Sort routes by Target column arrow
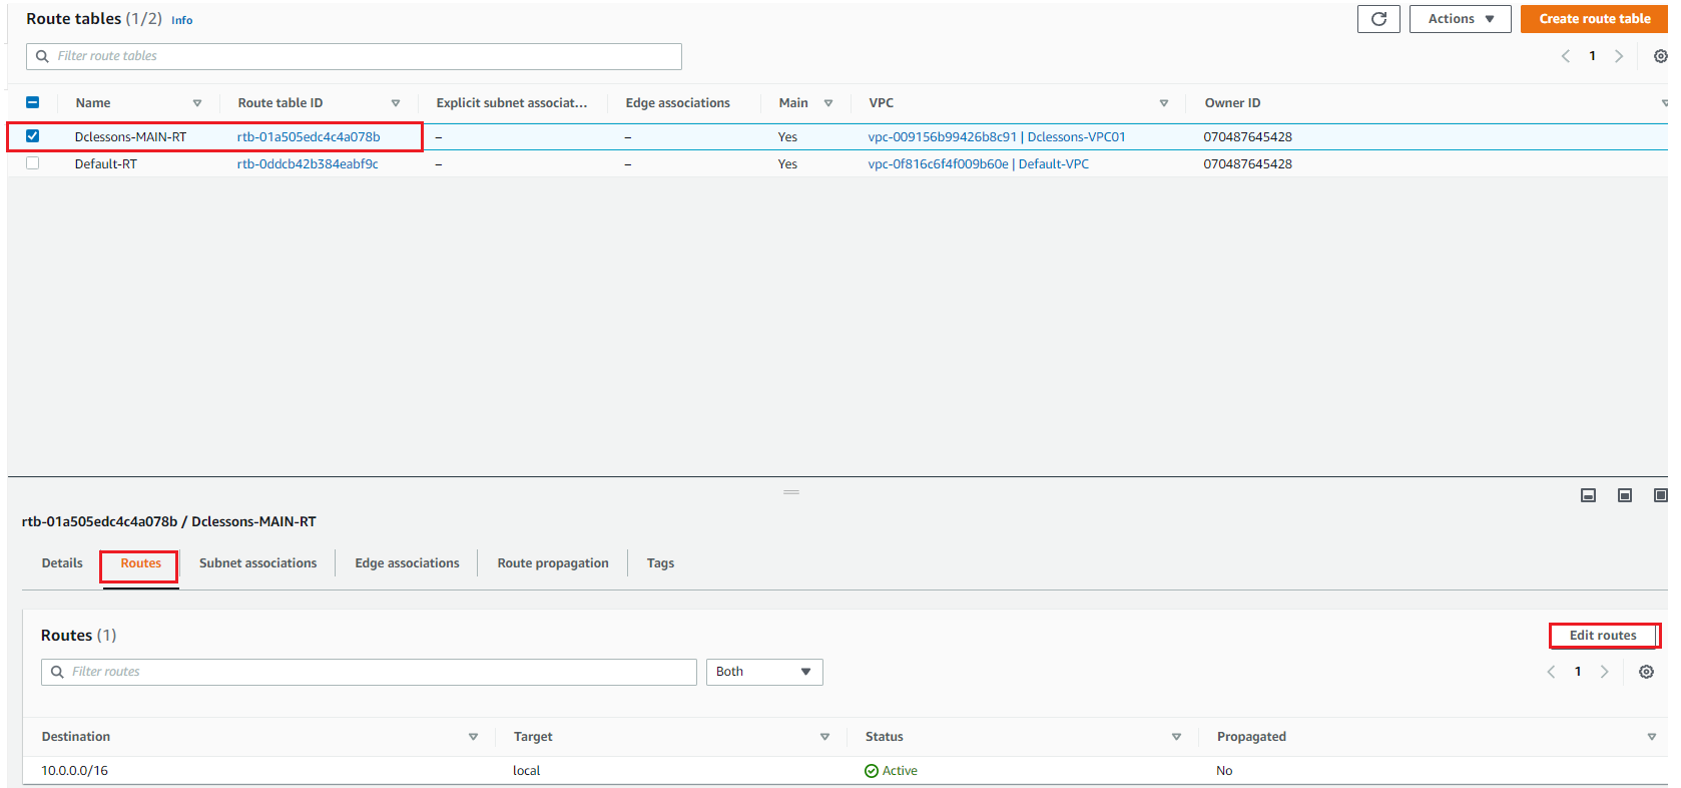Viewport: 1681px width, 788px height. click(x=824, y=737)
